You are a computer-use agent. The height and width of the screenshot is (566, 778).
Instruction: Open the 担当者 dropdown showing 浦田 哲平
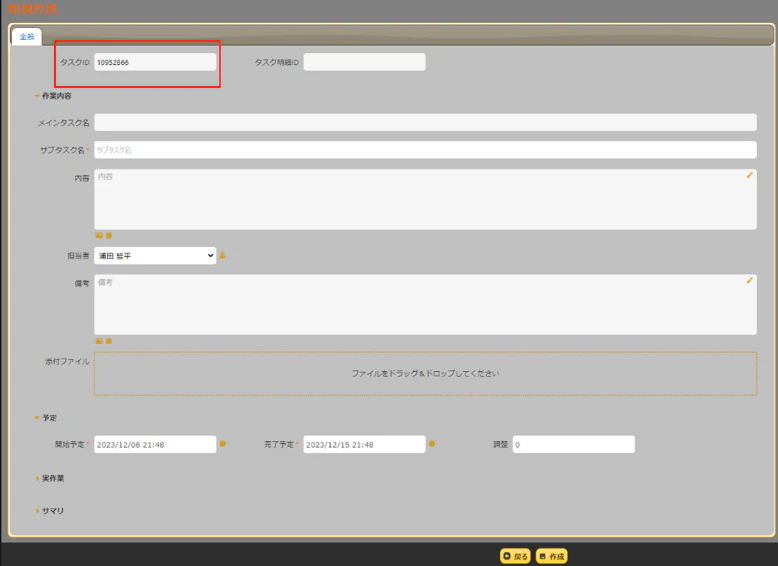click(155, 255)
